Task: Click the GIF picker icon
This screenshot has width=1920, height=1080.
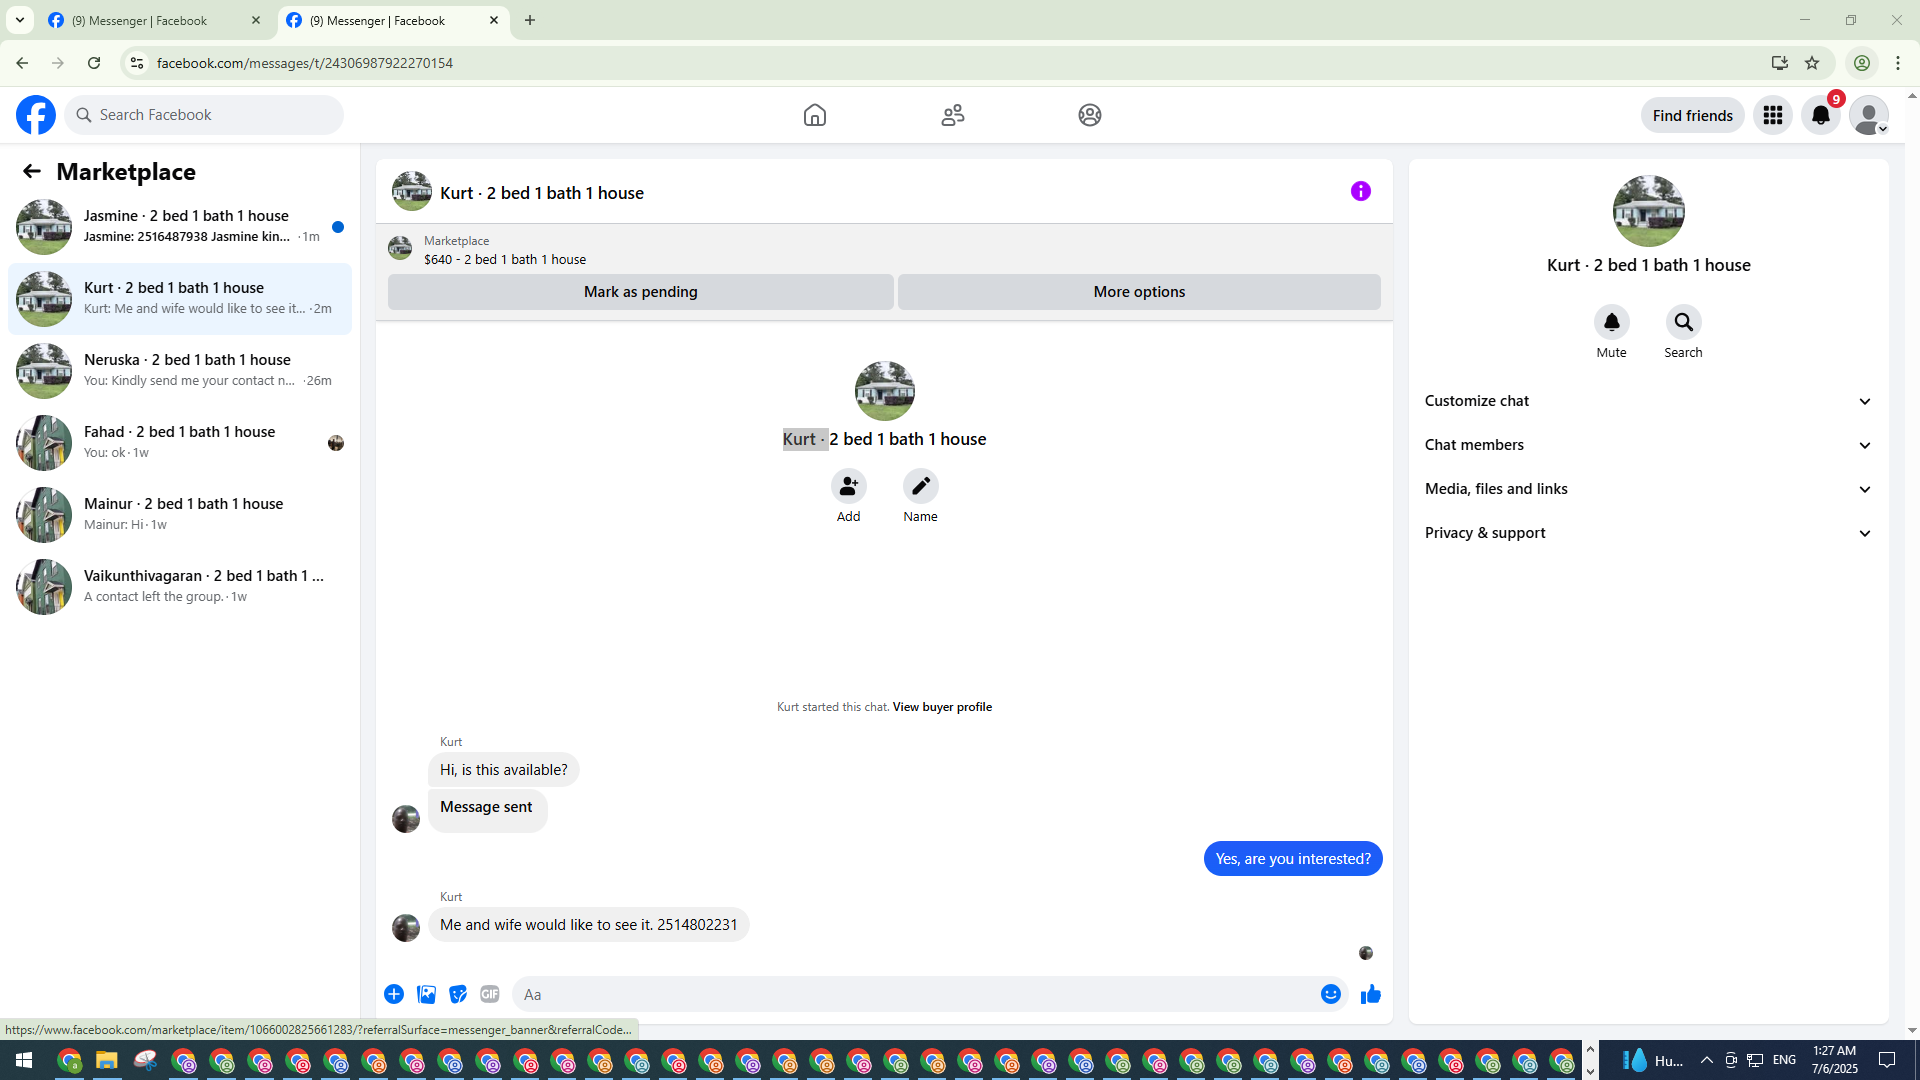Action: [x=489, y=994]
